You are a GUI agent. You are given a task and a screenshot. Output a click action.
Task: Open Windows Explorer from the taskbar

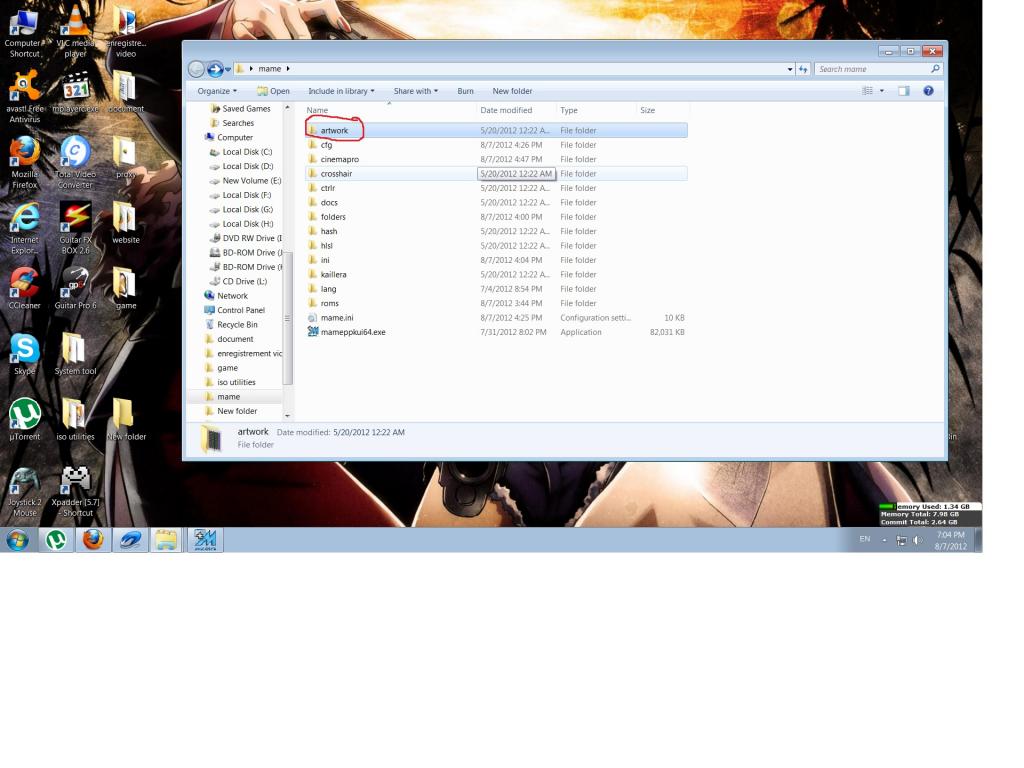(167, 540)
